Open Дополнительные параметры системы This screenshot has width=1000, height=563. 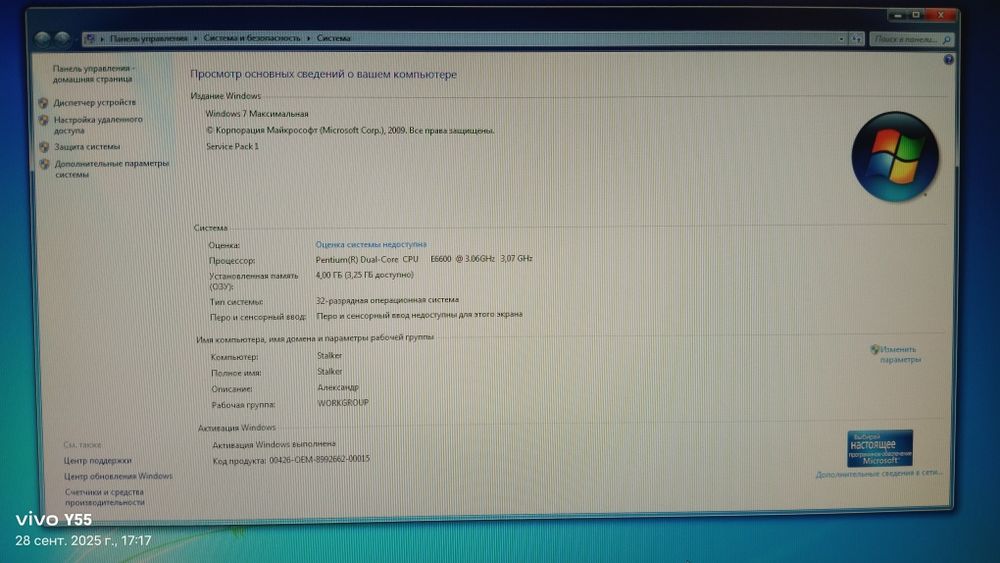pyautogui.click(x=112, y=169)
